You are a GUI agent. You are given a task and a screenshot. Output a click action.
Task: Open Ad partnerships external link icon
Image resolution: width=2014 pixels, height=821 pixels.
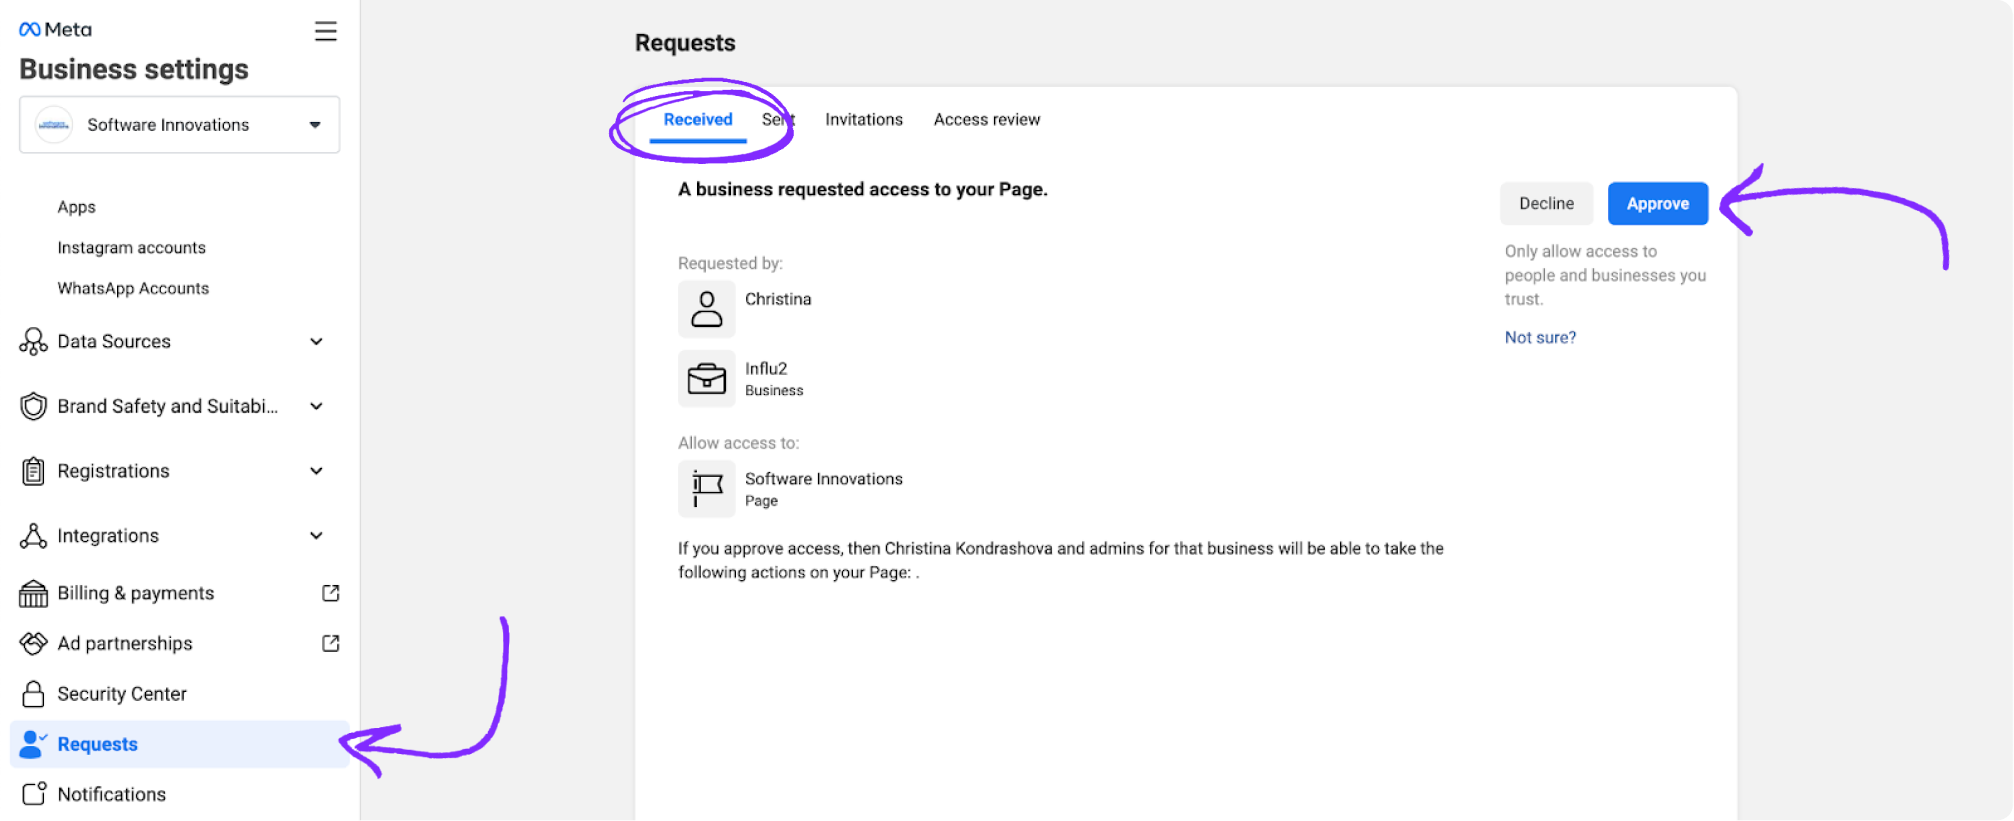click(331, 643)
